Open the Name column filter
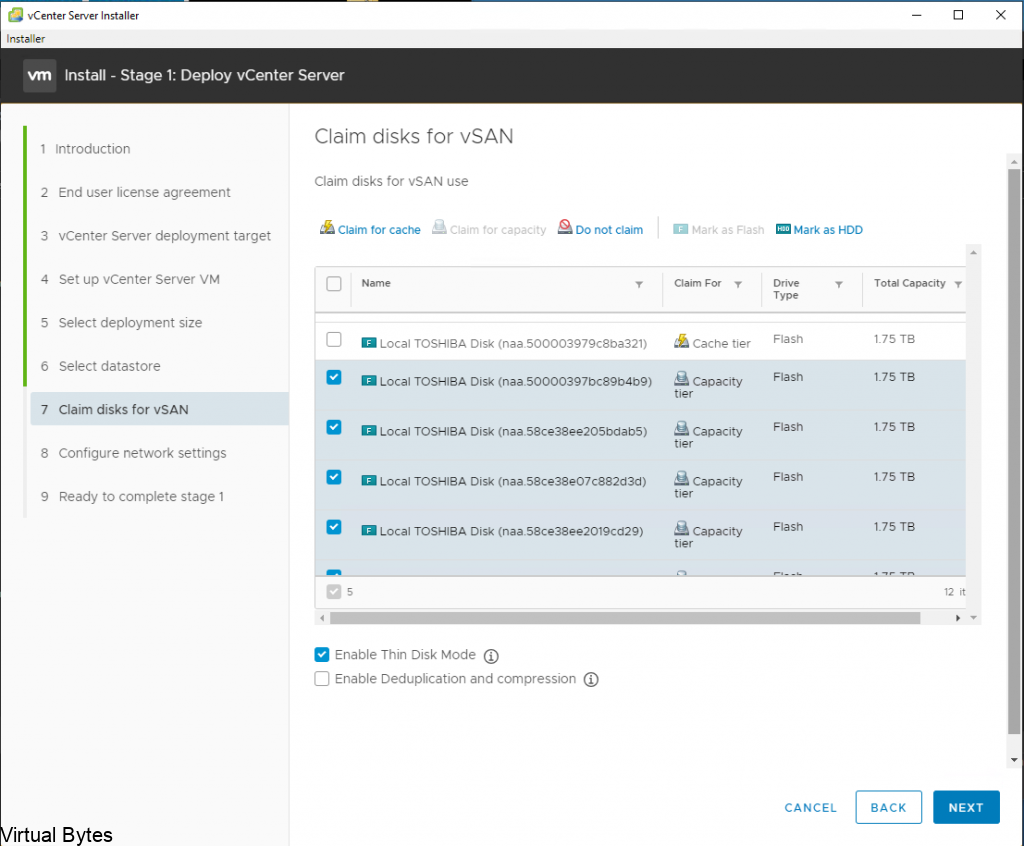The width and height of the screenshot is (1024, 846). pos(639,284)
